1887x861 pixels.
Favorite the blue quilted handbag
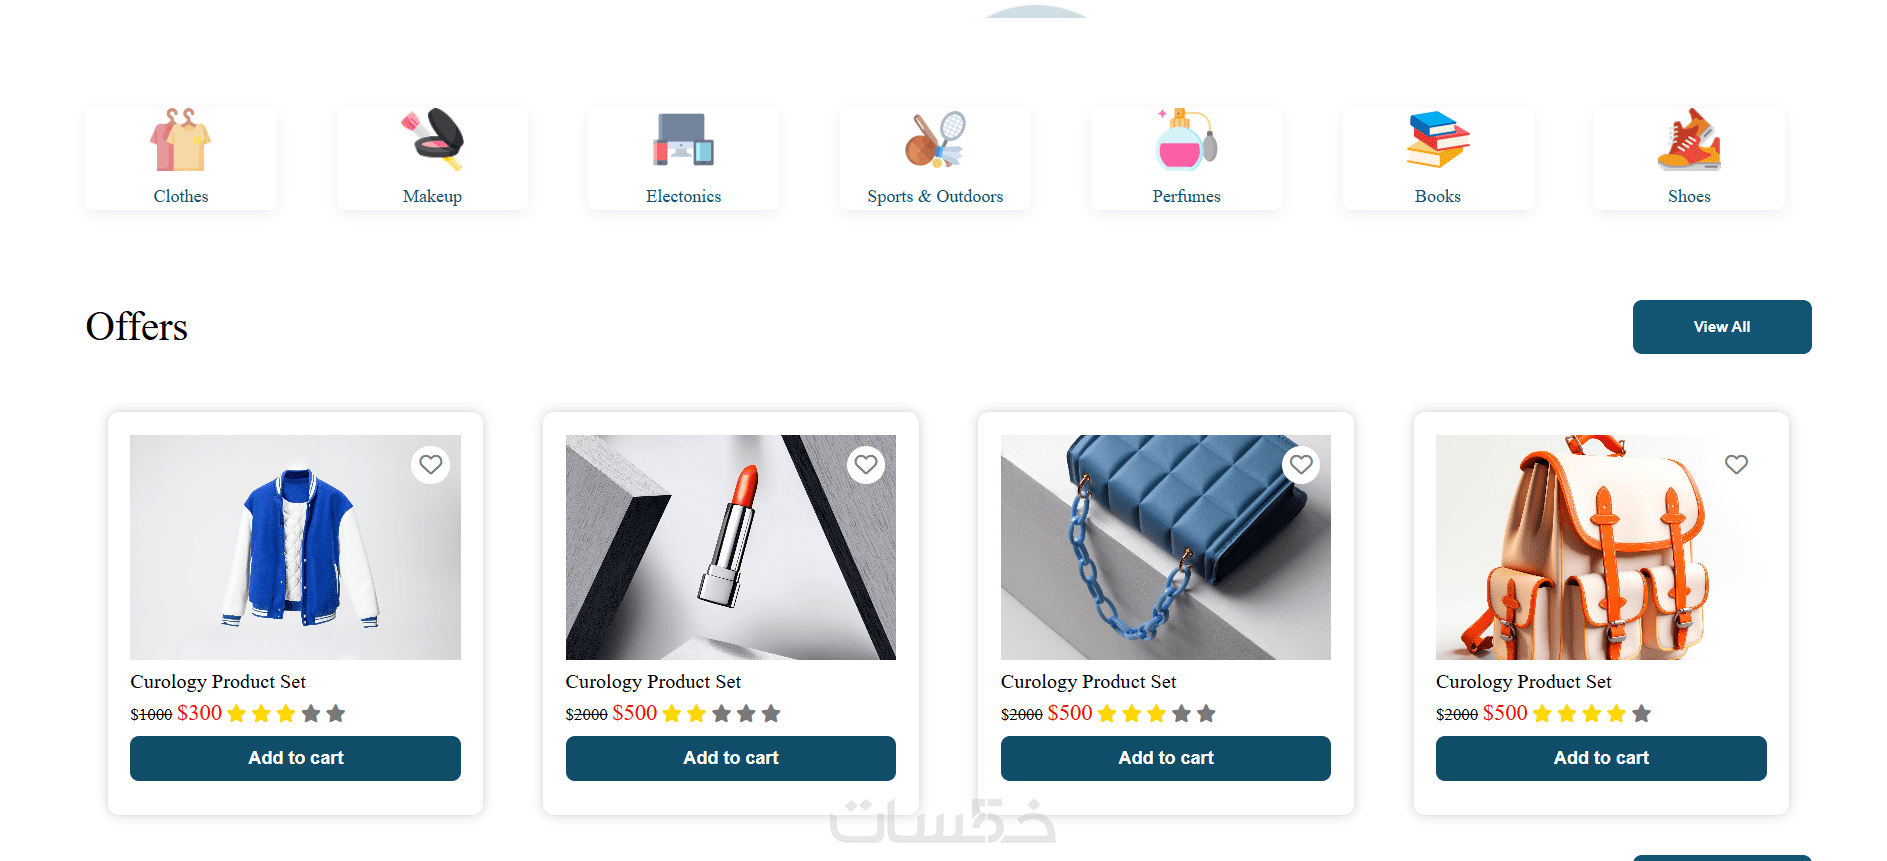[1301, 465]
